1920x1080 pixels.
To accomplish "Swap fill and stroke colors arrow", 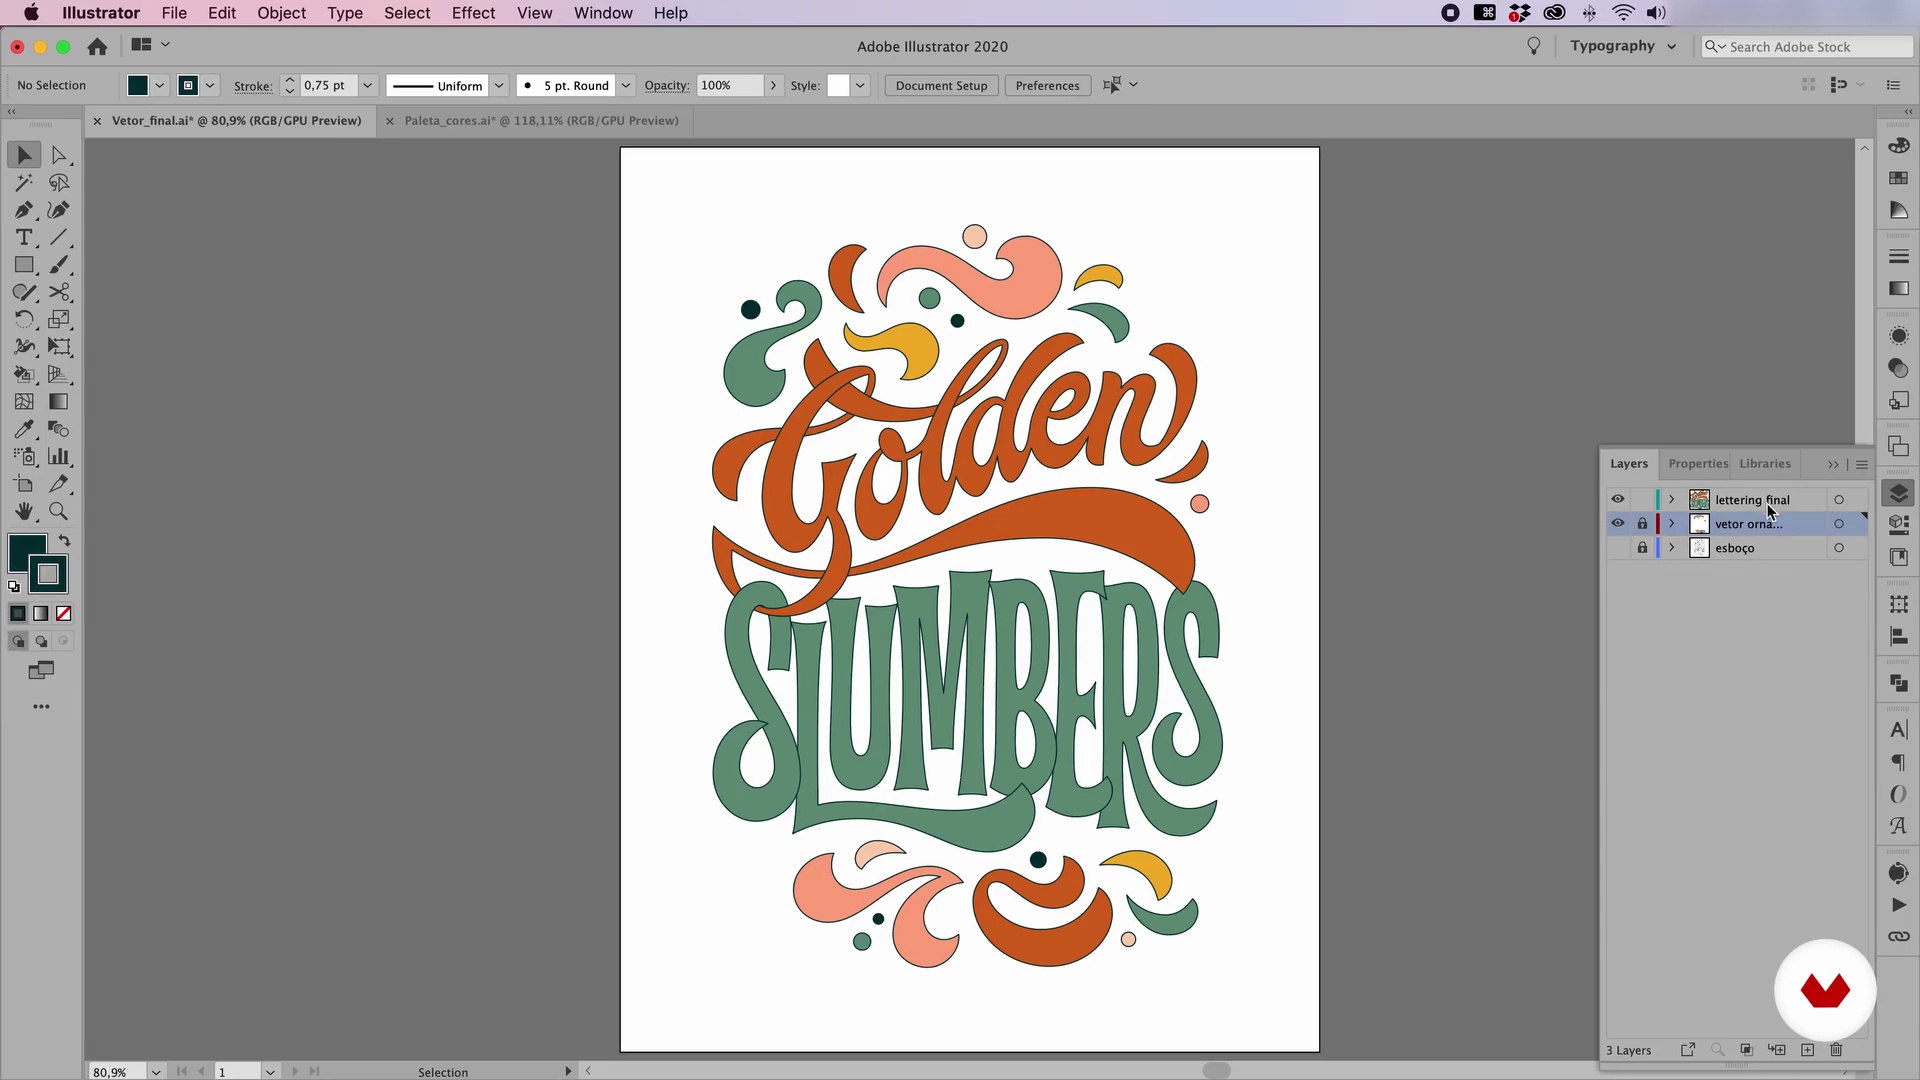I will pos(64,541).
